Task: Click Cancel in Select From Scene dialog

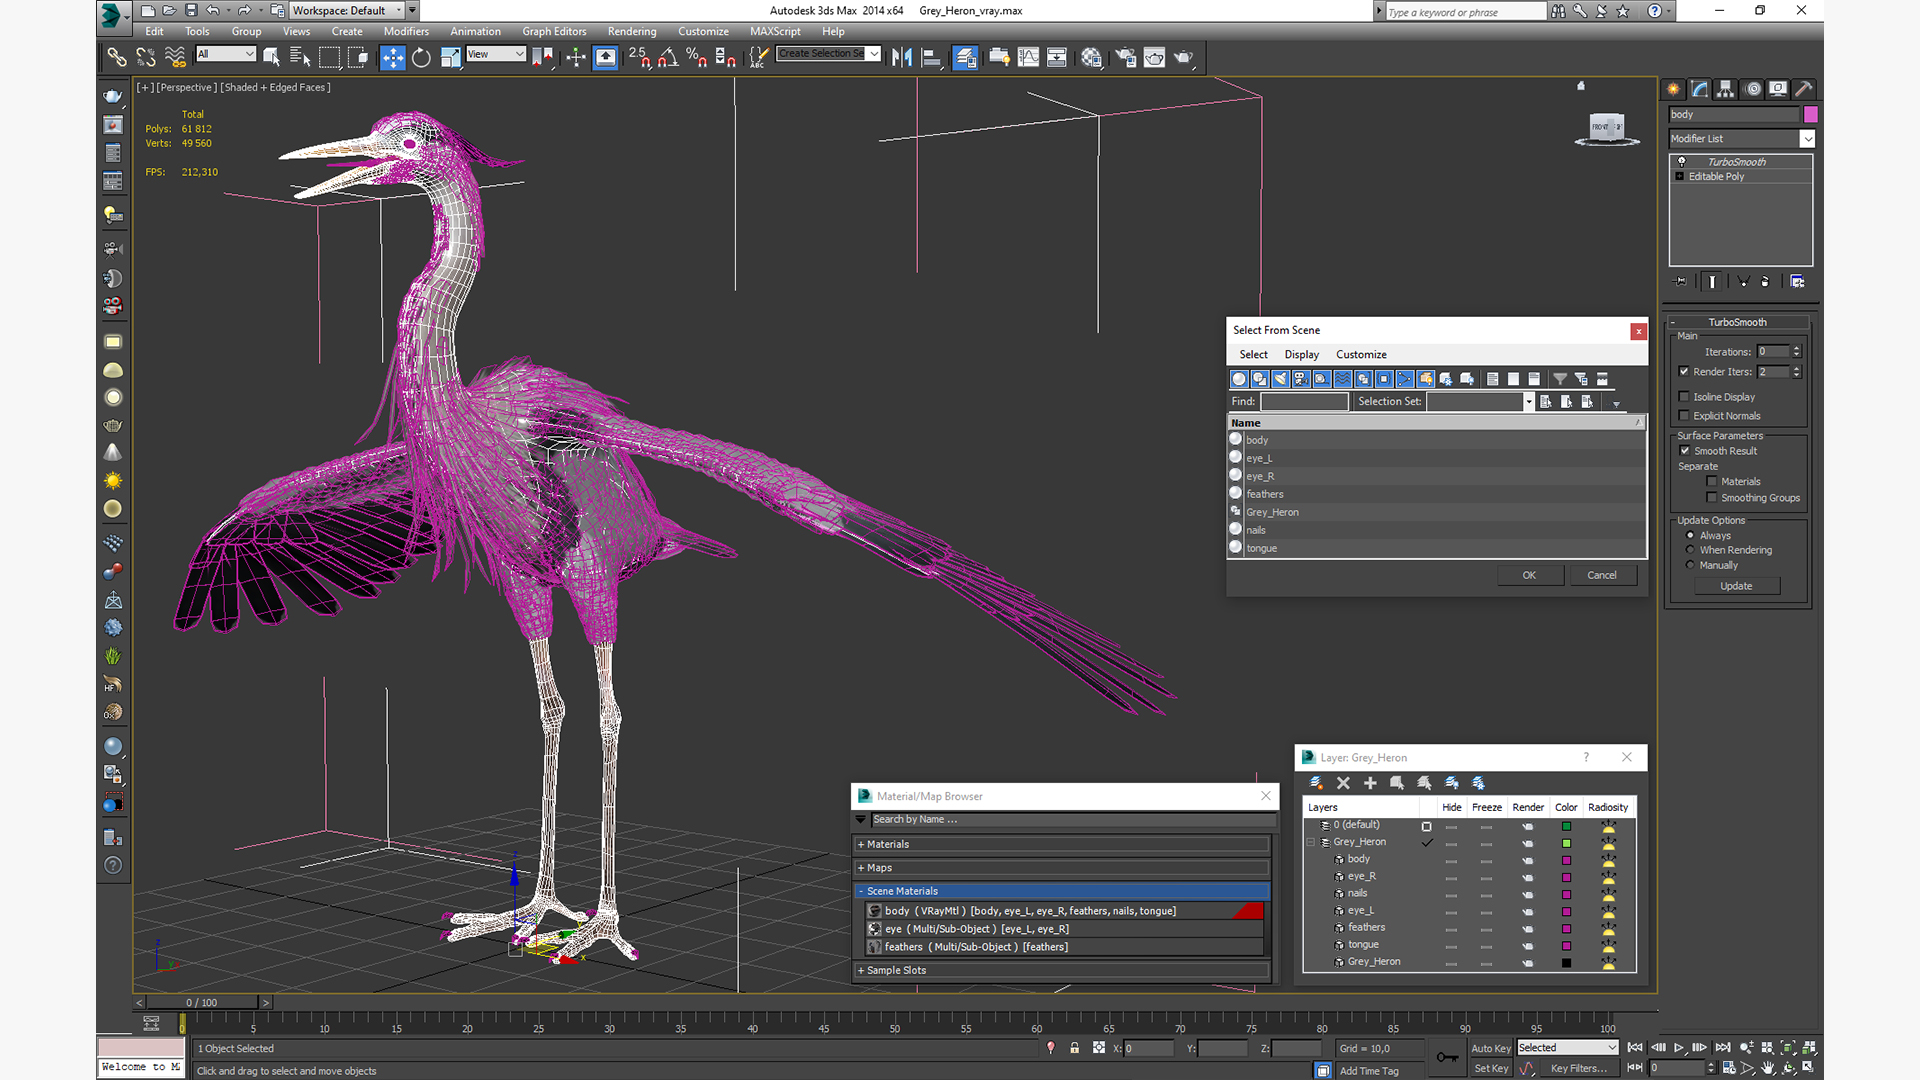Action: click(1601, 575)
